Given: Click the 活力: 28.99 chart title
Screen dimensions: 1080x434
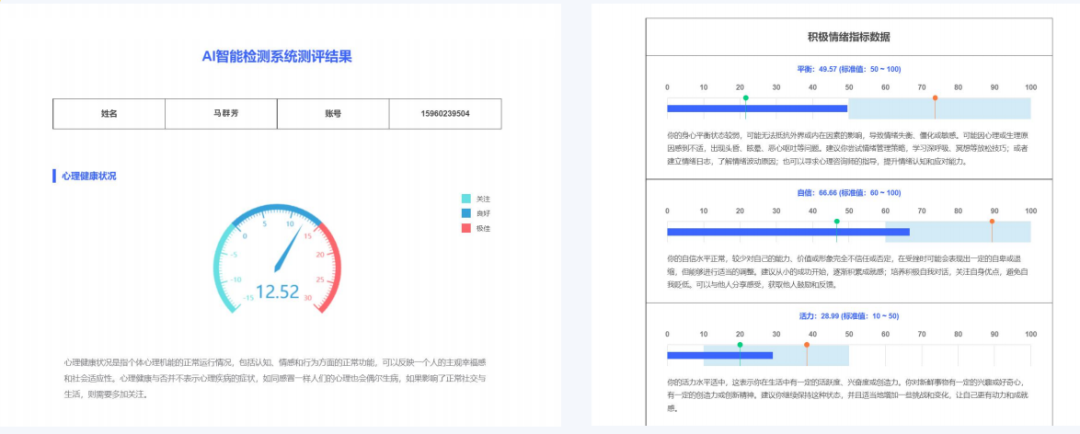Looking at the screenshot, I should [x=849, y=316].
